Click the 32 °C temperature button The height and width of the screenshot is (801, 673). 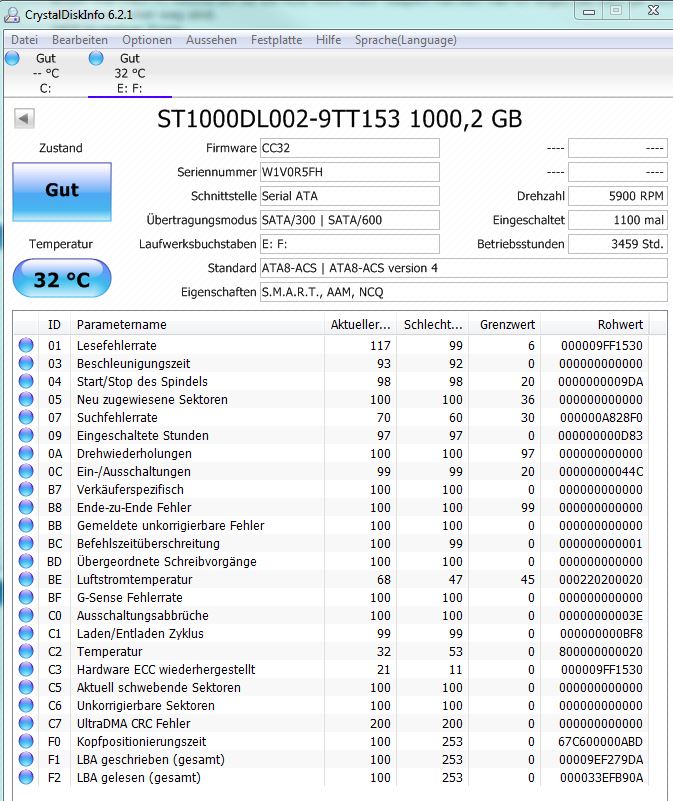pyautogui.click(x=62, y=278)
